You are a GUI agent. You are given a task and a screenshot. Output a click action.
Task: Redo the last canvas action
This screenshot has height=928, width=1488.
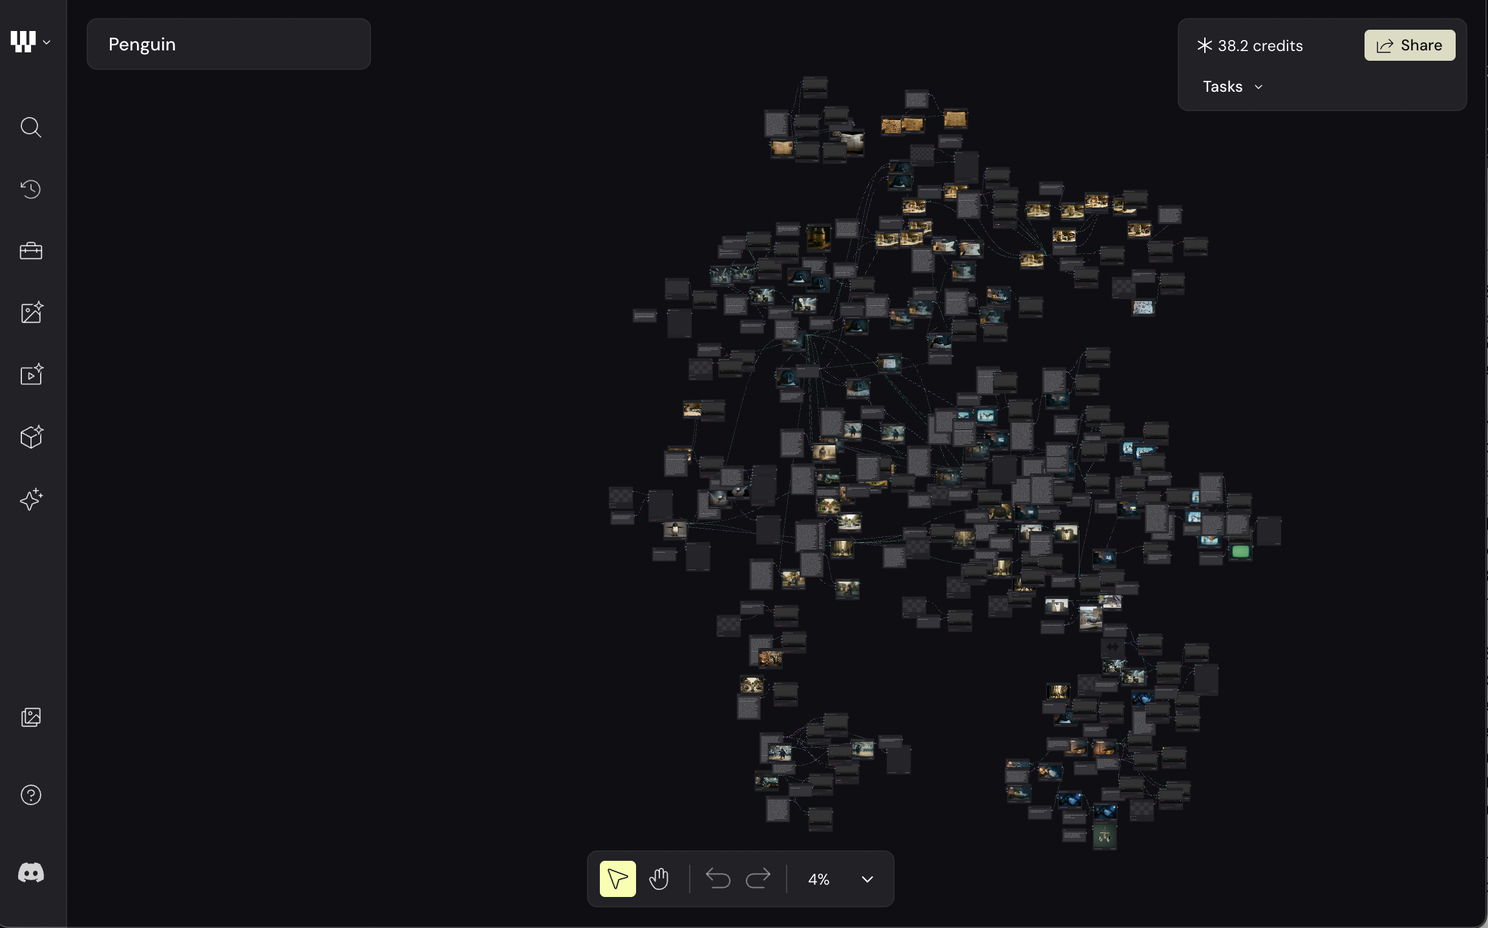click(759, 879)
